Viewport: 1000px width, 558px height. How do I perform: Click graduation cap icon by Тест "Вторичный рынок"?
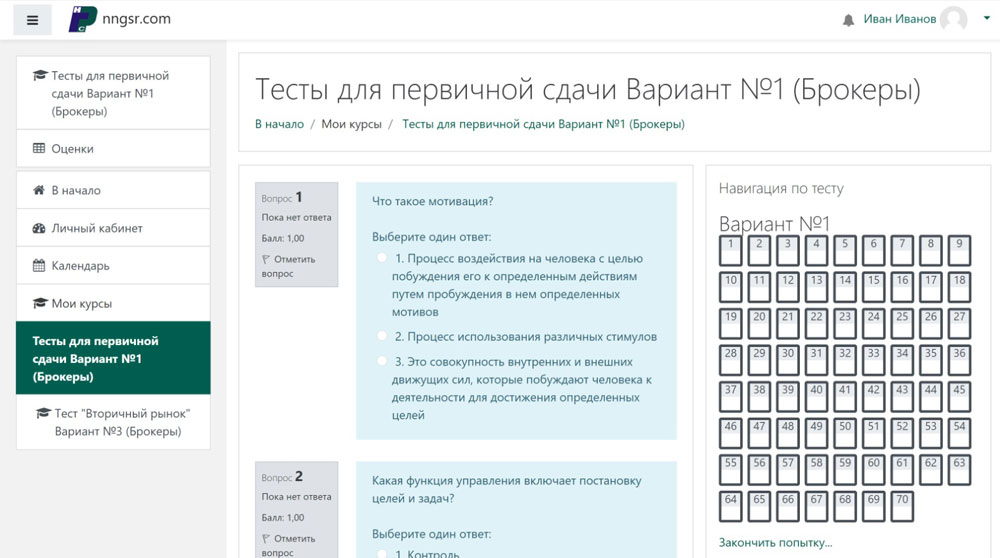(x=43, y=413)
